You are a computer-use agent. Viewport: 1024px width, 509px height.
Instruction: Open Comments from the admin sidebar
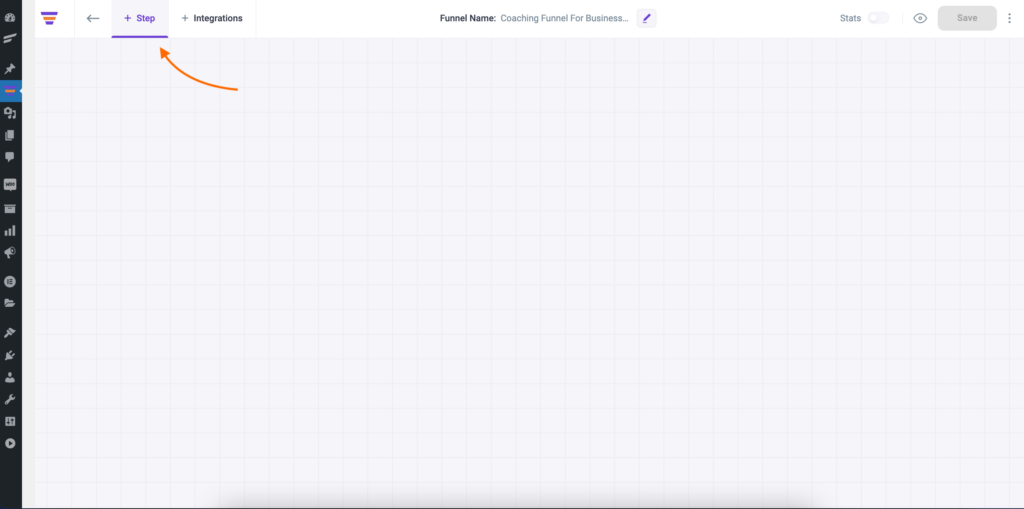(10, 157)
